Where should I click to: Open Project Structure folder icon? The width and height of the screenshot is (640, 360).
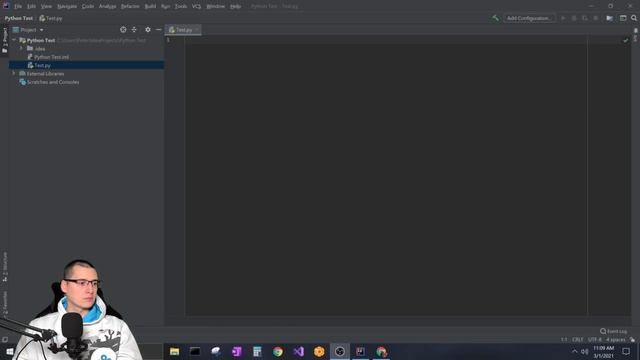(x=609, y=18)
